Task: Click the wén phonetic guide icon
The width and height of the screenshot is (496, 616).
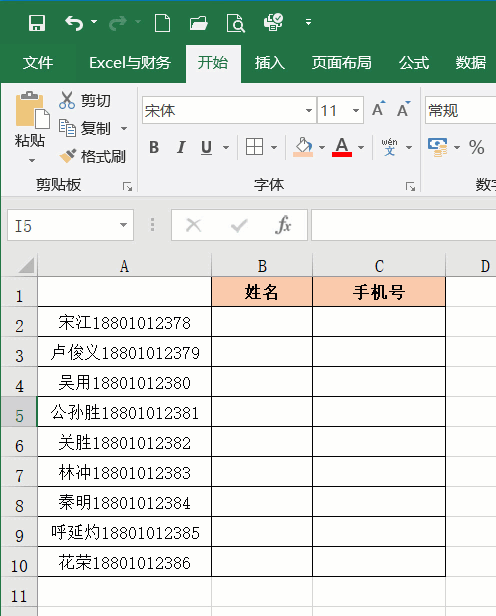Action: (390, 147)
